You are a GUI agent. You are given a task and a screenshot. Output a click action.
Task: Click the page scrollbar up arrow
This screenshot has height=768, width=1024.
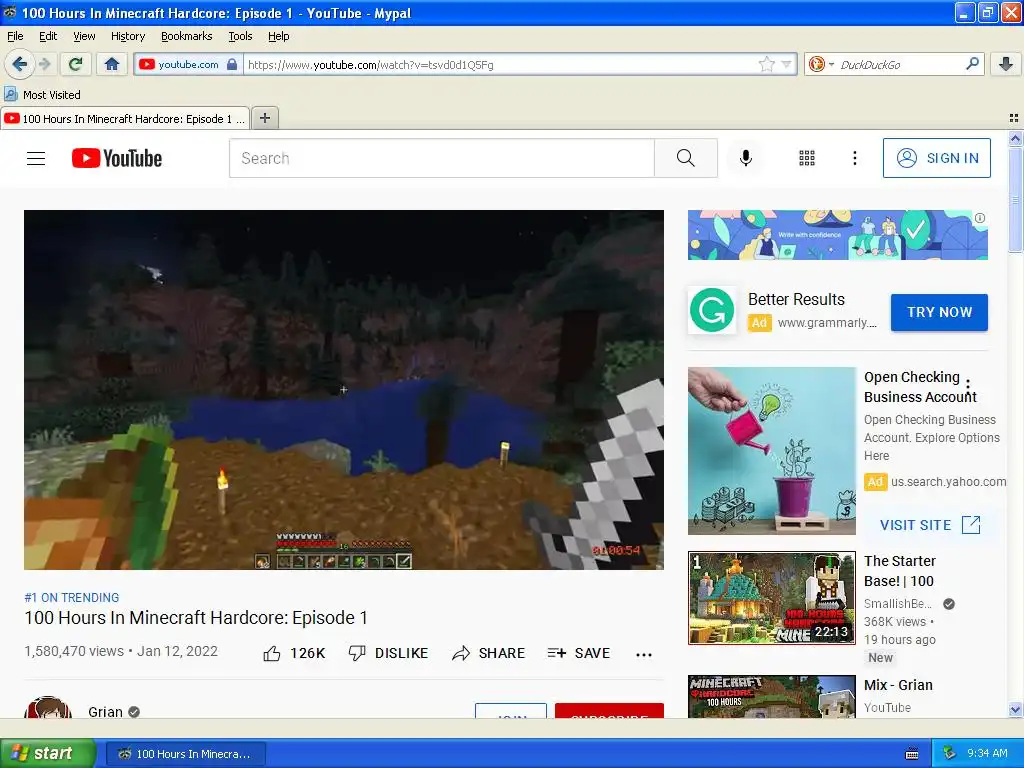[x=1015, y=138]
